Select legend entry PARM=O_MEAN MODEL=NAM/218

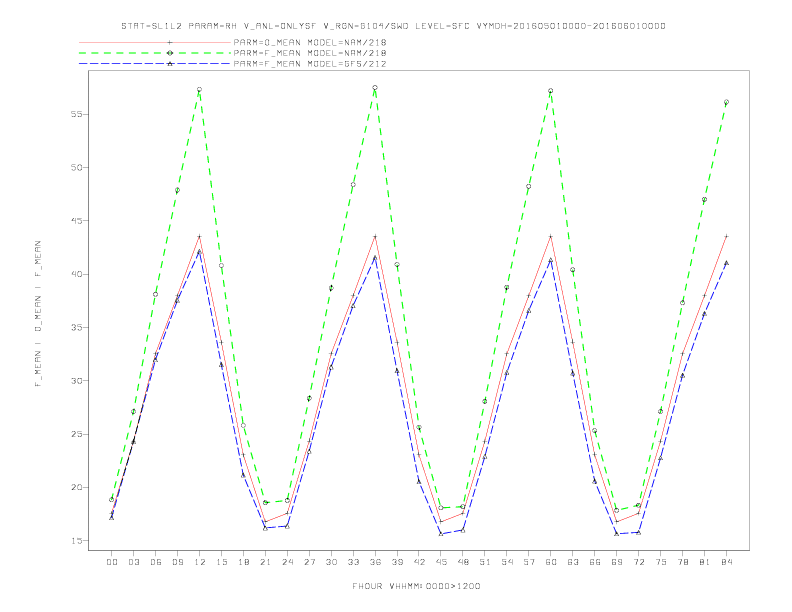click(310, 42)
